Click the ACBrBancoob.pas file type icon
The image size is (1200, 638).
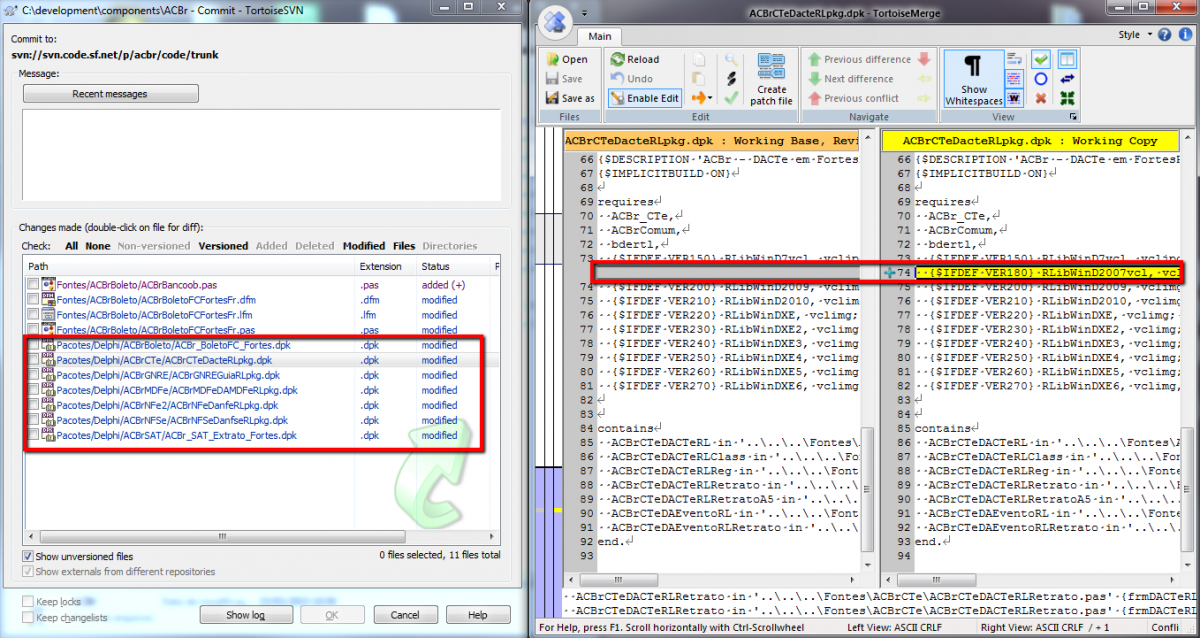pyautogui.click(x=48, y=285)
